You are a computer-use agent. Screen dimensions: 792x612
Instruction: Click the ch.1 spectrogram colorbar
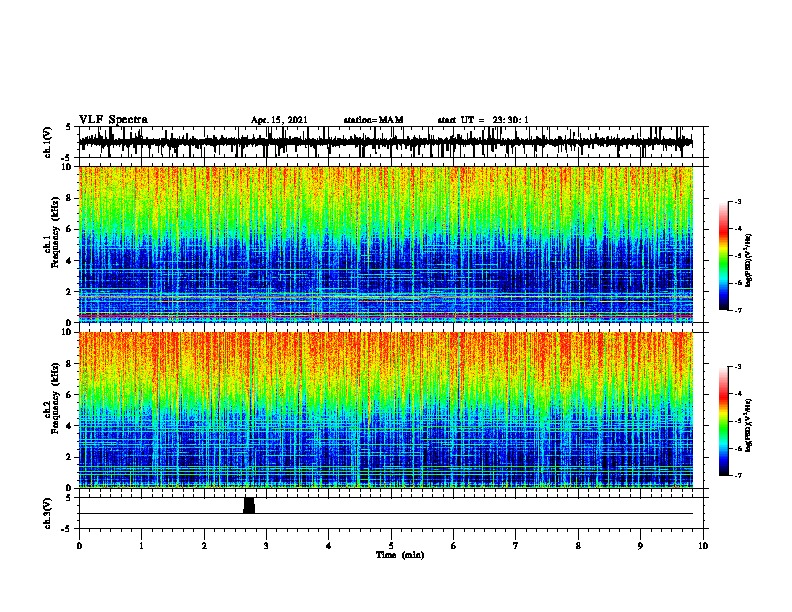click(x=723, y=256)
